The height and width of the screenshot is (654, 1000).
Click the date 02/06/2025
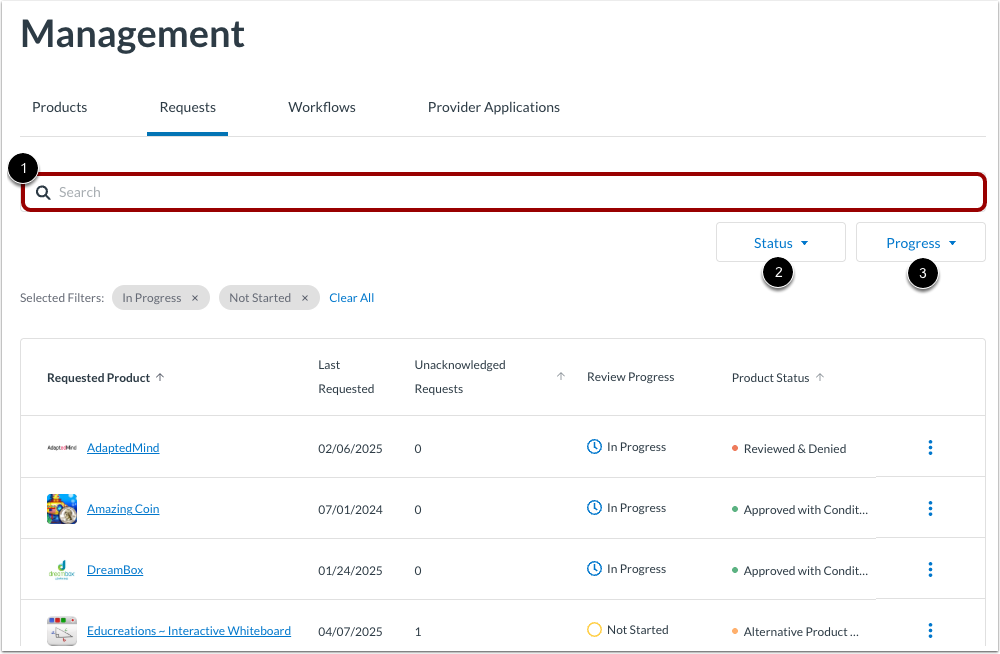click(350, 449)
